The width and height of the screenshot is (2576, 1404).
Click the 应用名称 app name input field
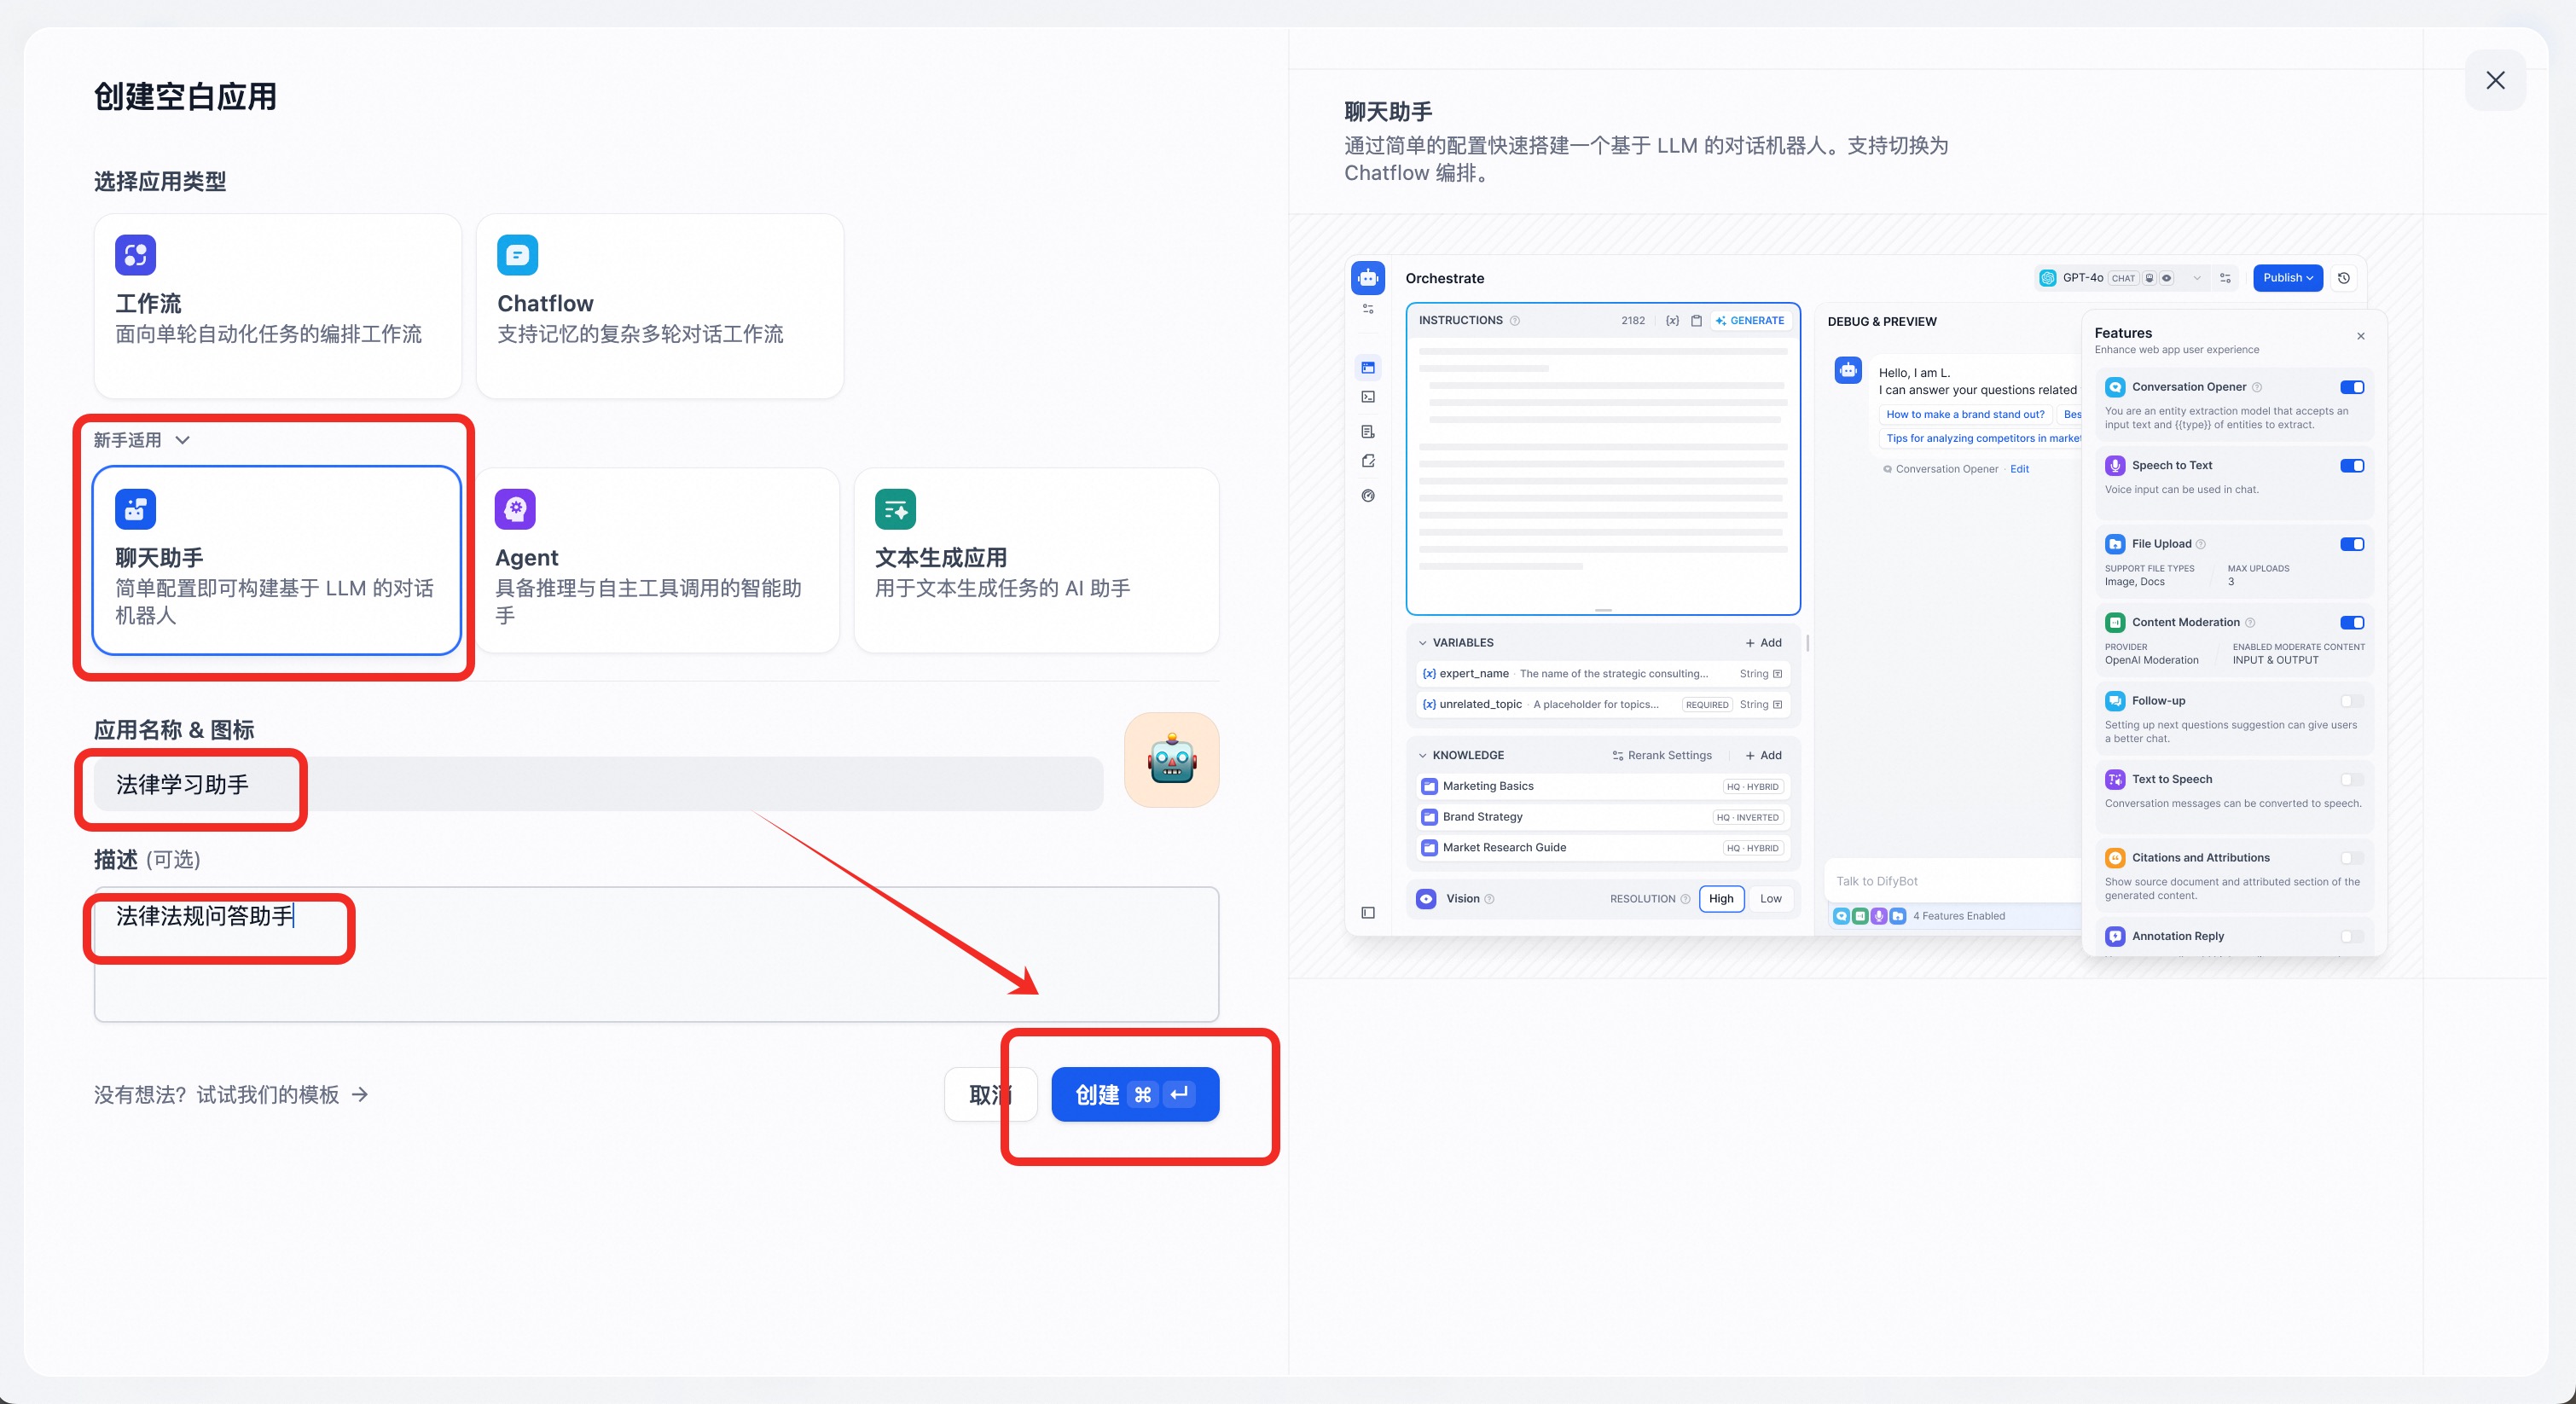(598, 785)
